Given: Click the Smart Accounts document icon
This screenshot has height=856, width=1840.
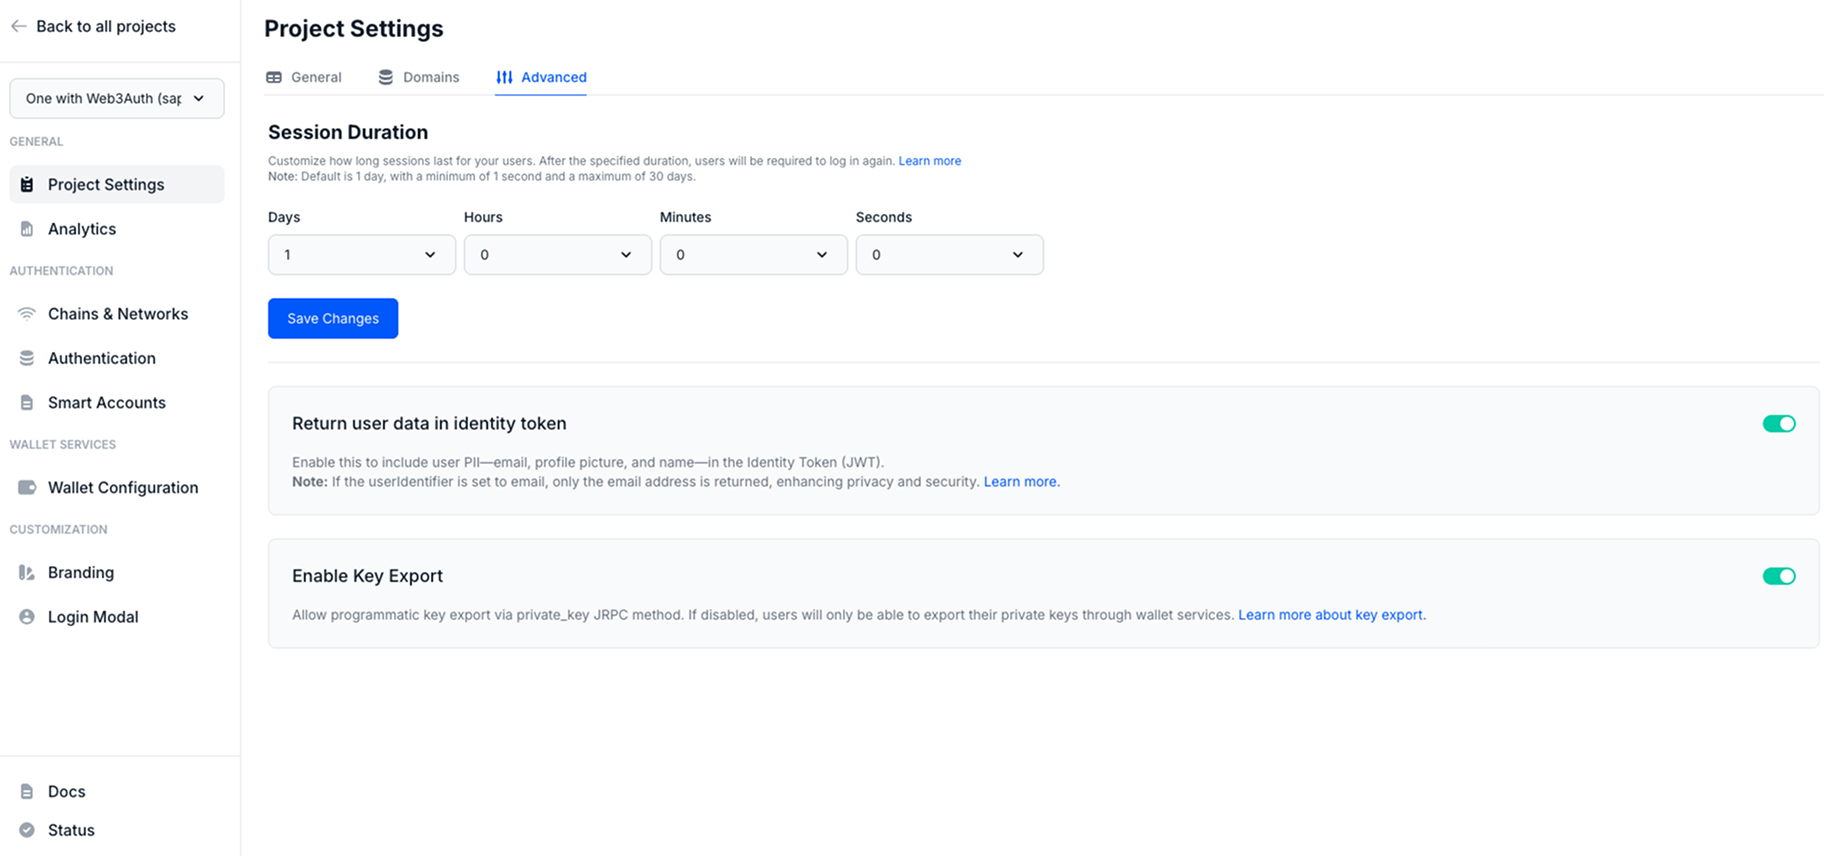Looking at the screenshot, I should pyautogui.click(x=27, y=403).
